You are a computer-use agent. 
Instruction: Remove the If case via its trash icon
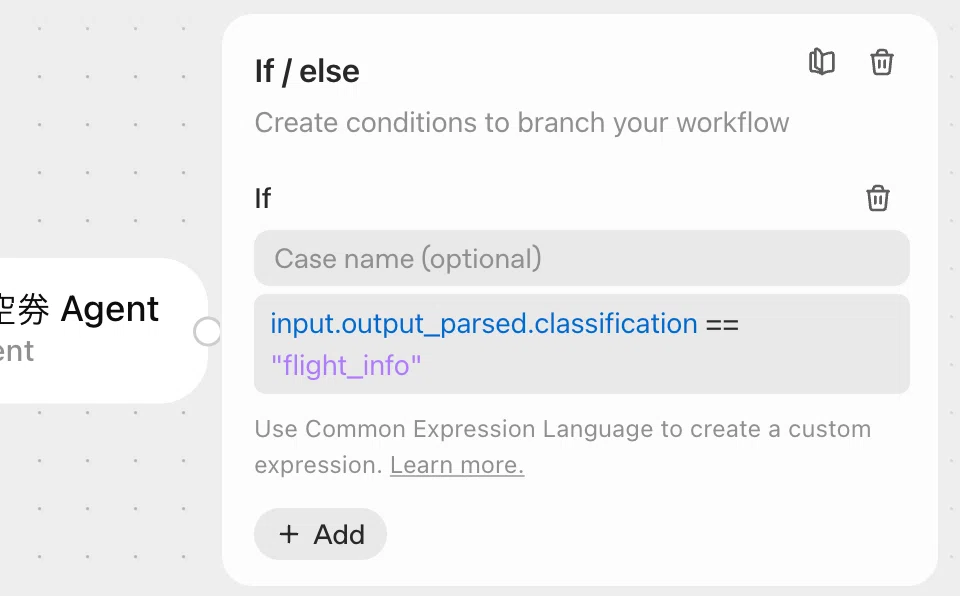click(x=877, y=198)
